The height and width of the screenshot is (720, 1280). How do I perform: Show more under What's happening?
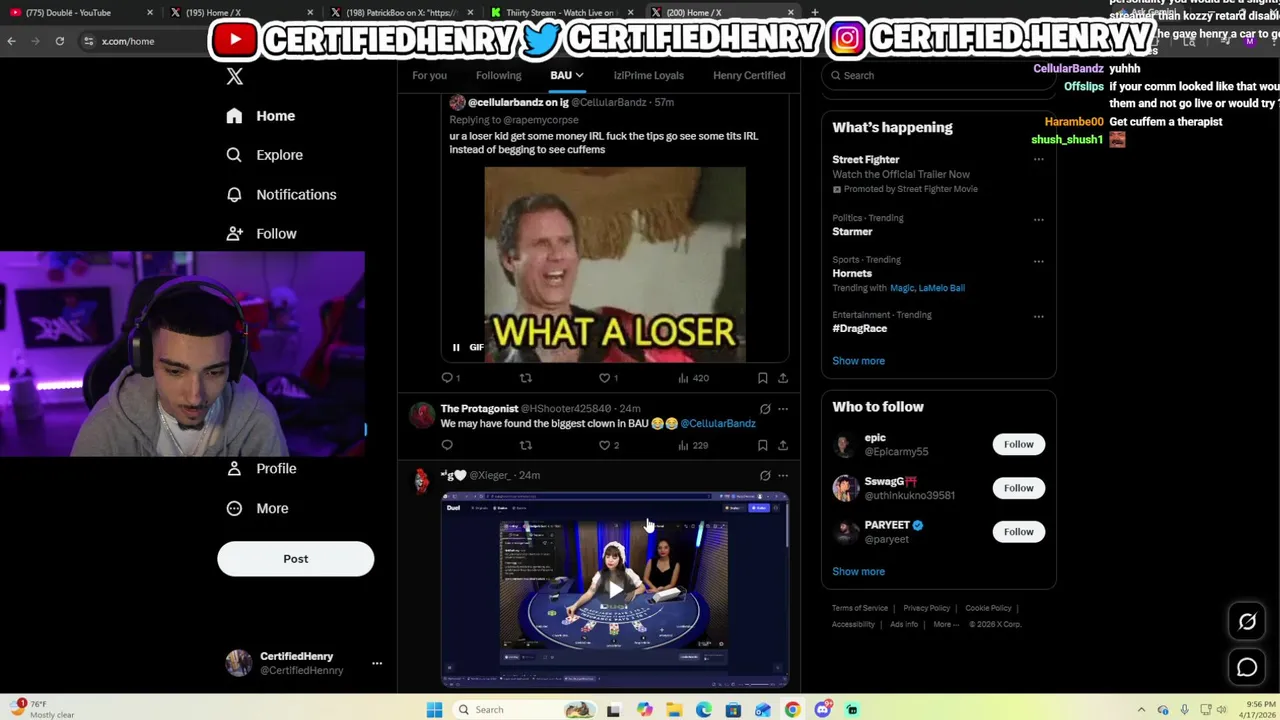(x=858, y=361)
